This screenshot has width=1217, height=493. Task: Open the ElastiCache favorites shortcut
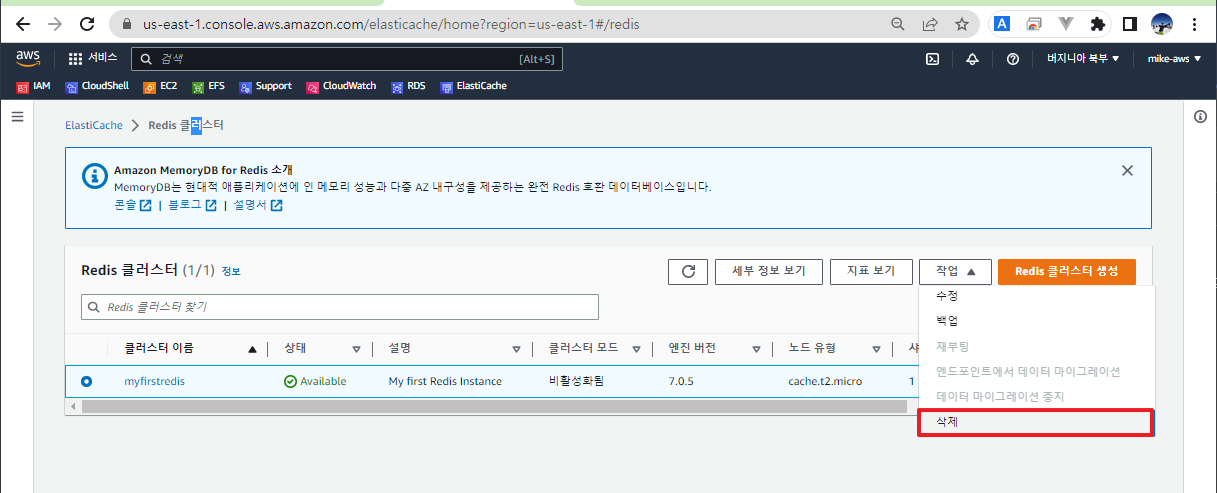(x=474, y=86)
